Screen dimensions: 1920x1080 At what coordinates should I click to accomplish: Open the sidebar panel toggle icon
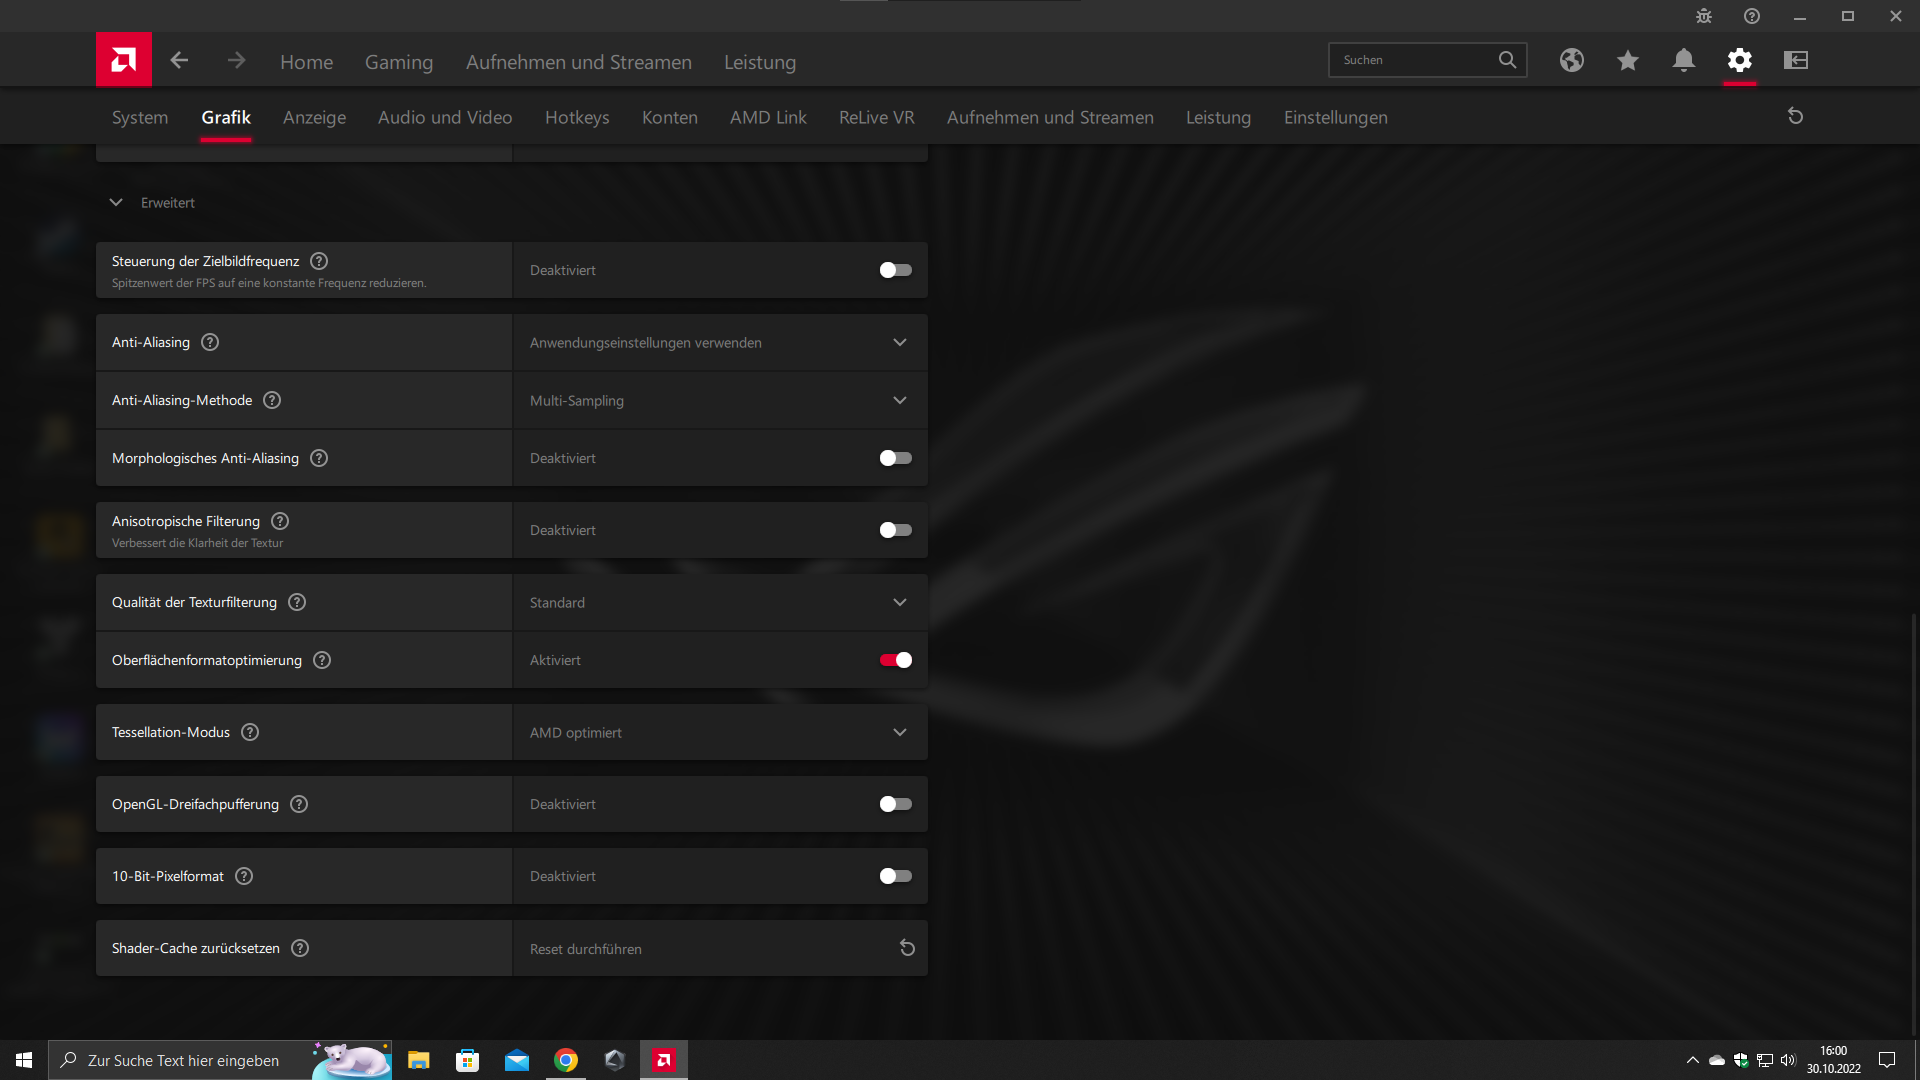[1795, 60]
